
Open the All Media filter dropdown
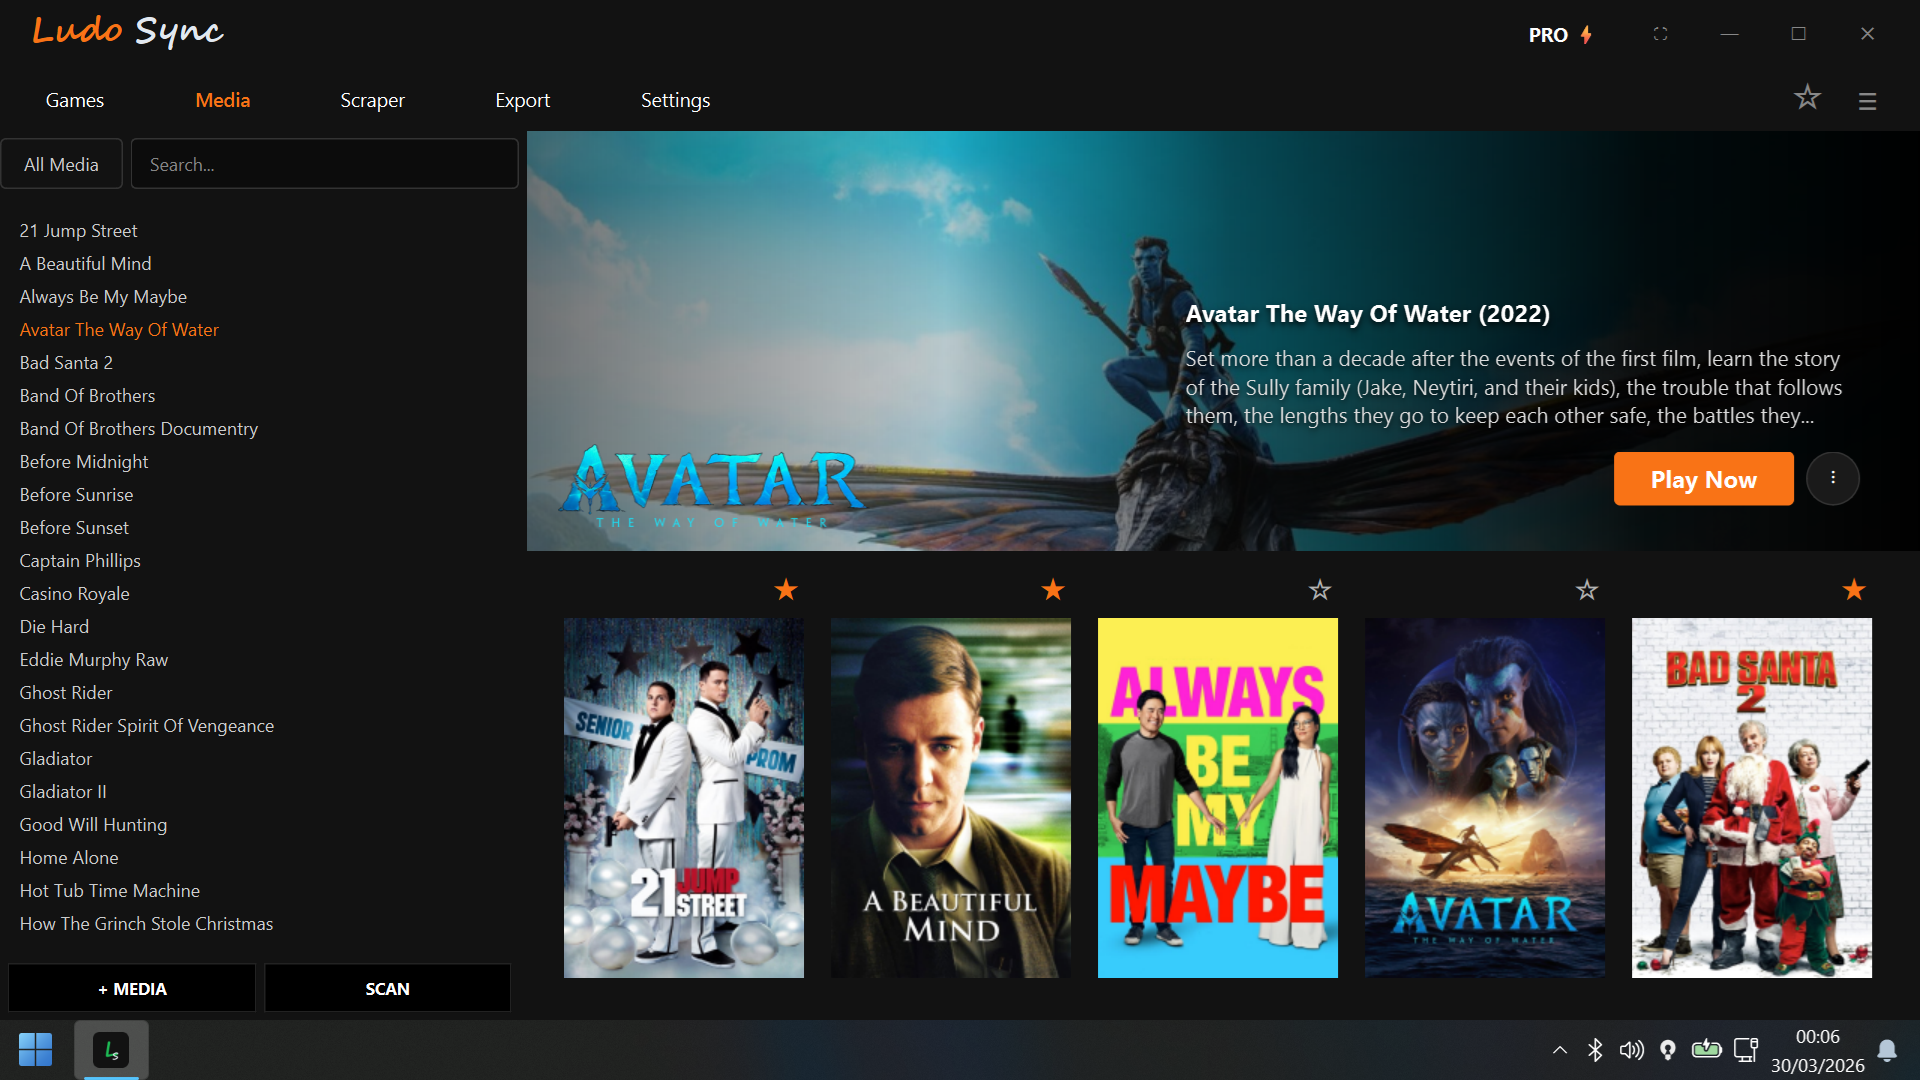click(61, 164)
